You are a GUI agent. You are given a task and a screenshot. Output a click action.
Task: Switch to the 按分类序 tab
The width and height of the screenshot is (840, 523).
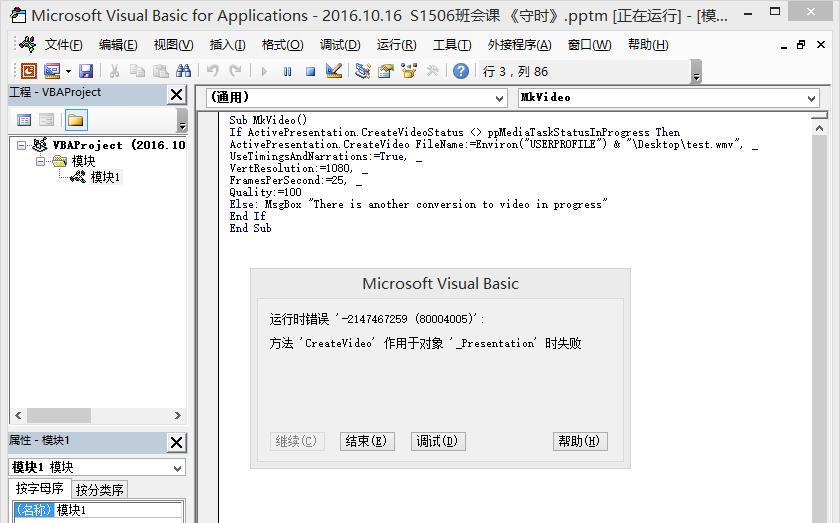100,489
